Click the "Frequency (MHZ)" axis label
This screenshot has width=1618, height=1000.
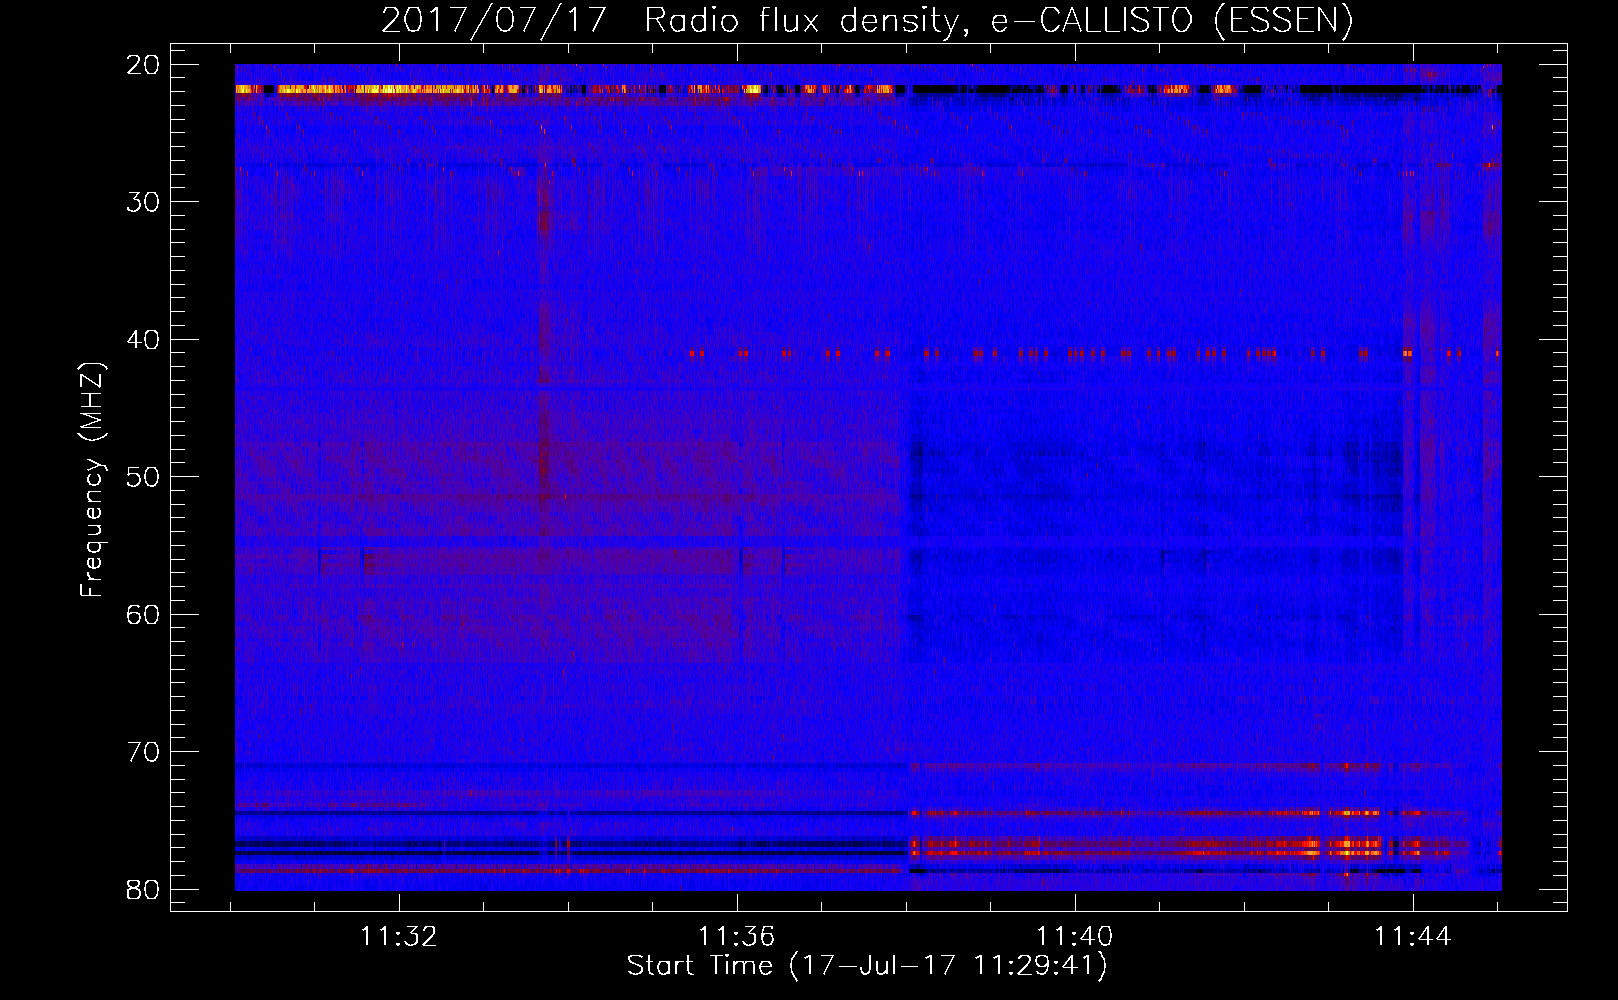[x=92, y=480]
